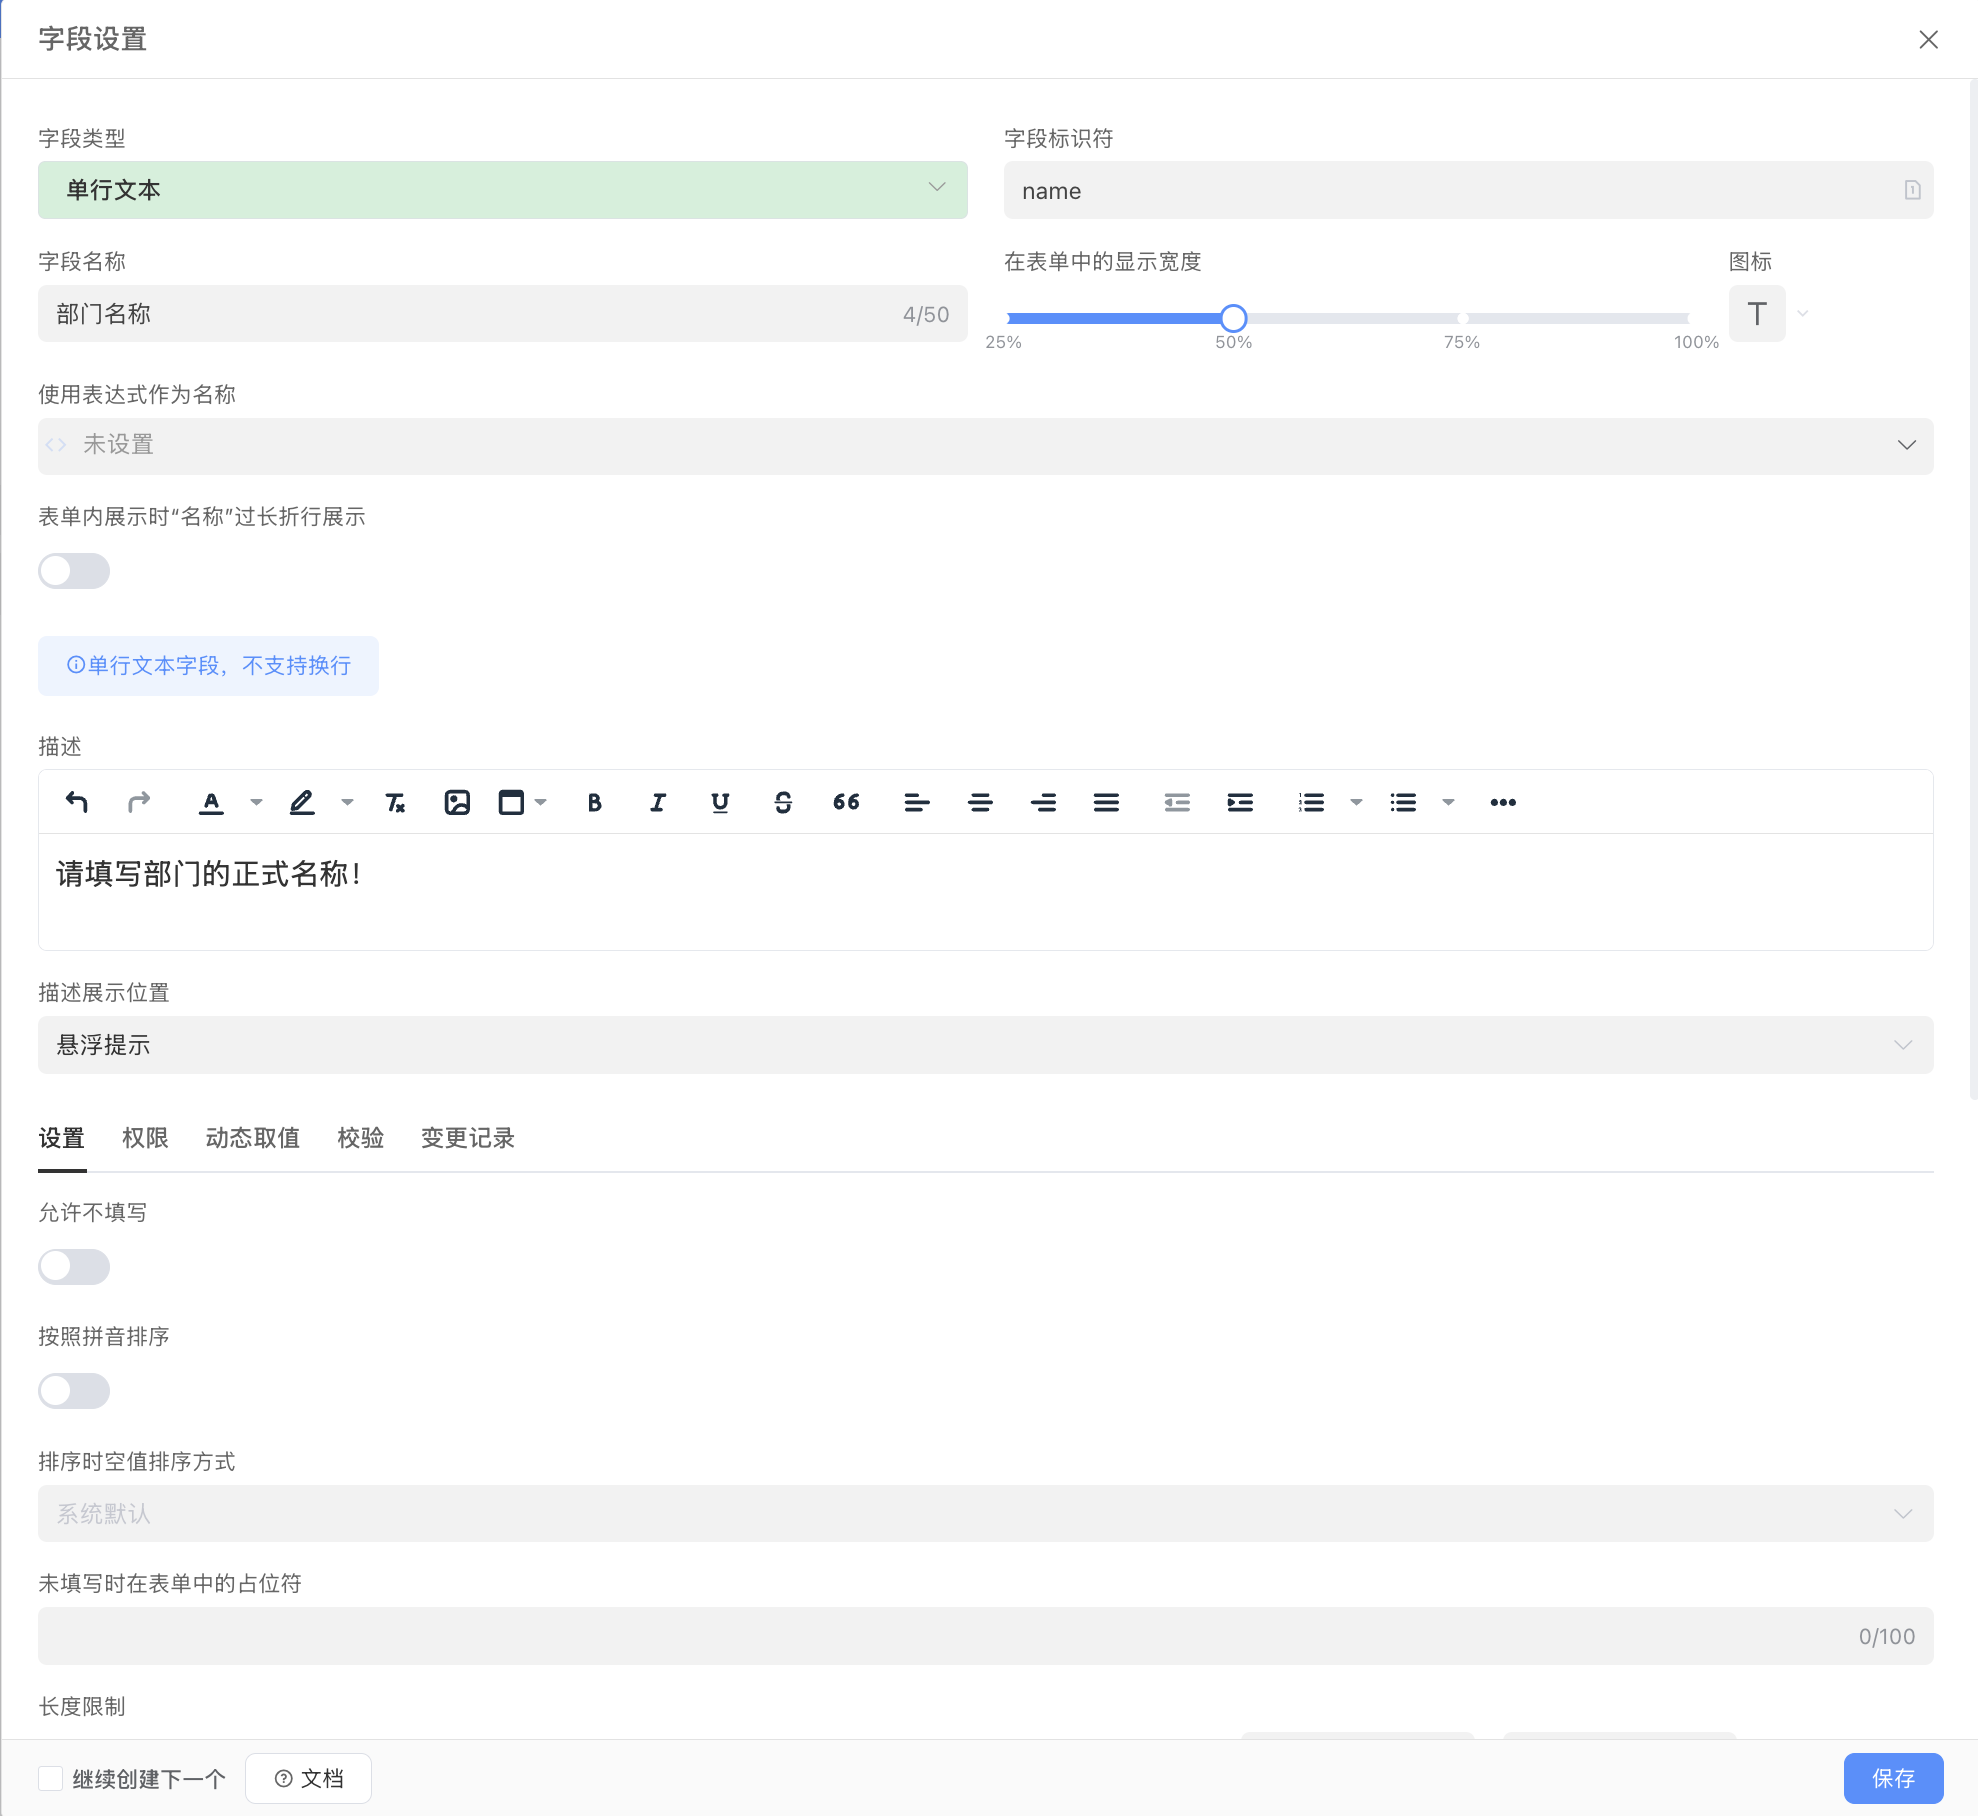
Task: Open the 校验 tab
Action: coord(360,1138)
